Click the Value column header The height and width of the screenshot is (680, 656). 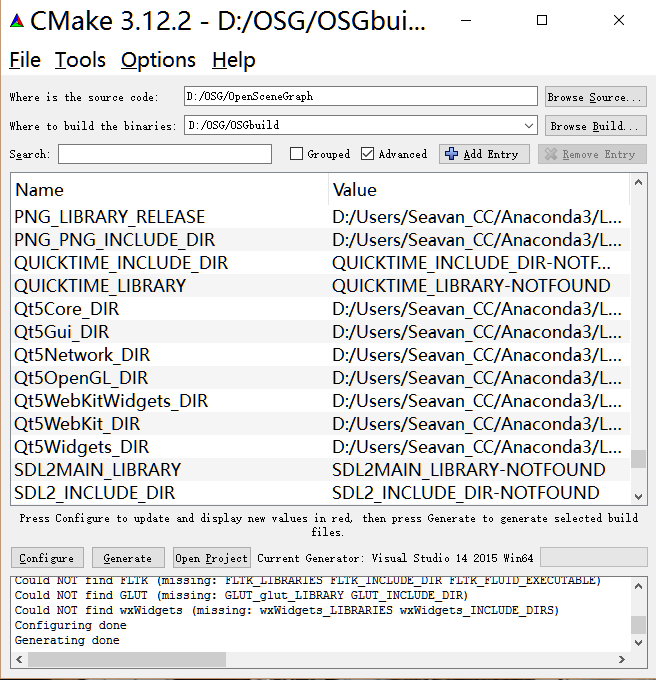479,190
